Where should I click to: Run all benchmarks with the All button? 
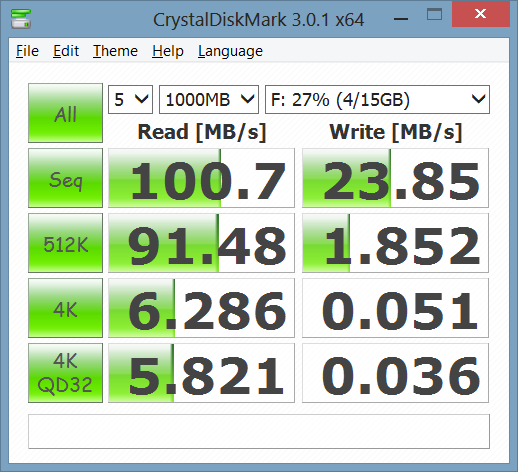point(65,113)
